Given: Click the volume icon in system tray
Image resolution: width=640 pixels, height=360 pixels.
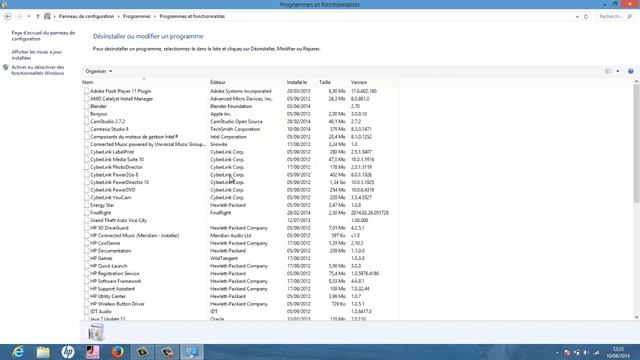Looking at the screenshot, I should pos(586,353).
